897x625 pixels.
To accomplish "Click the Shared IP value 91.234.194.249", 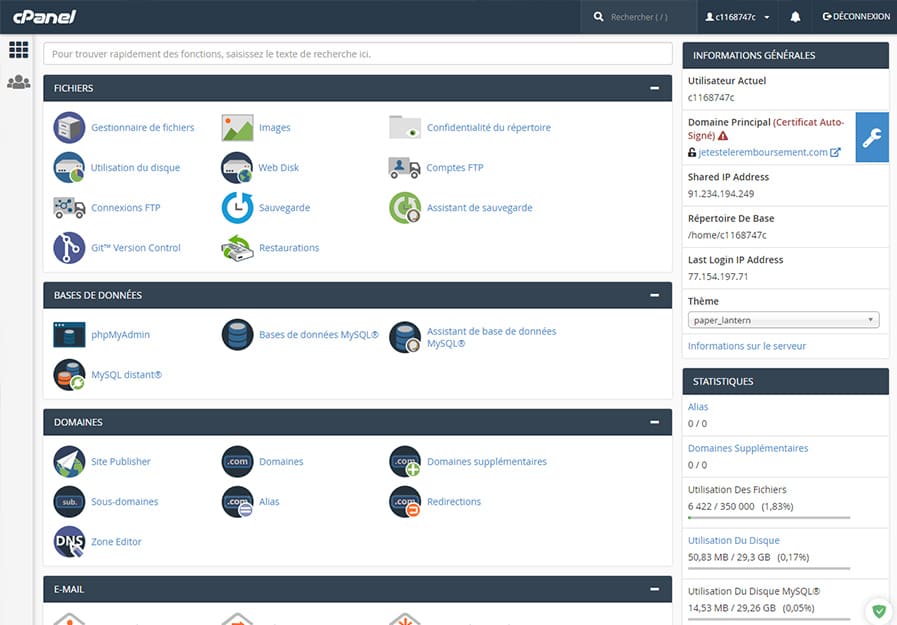I will tap(721, 194).
